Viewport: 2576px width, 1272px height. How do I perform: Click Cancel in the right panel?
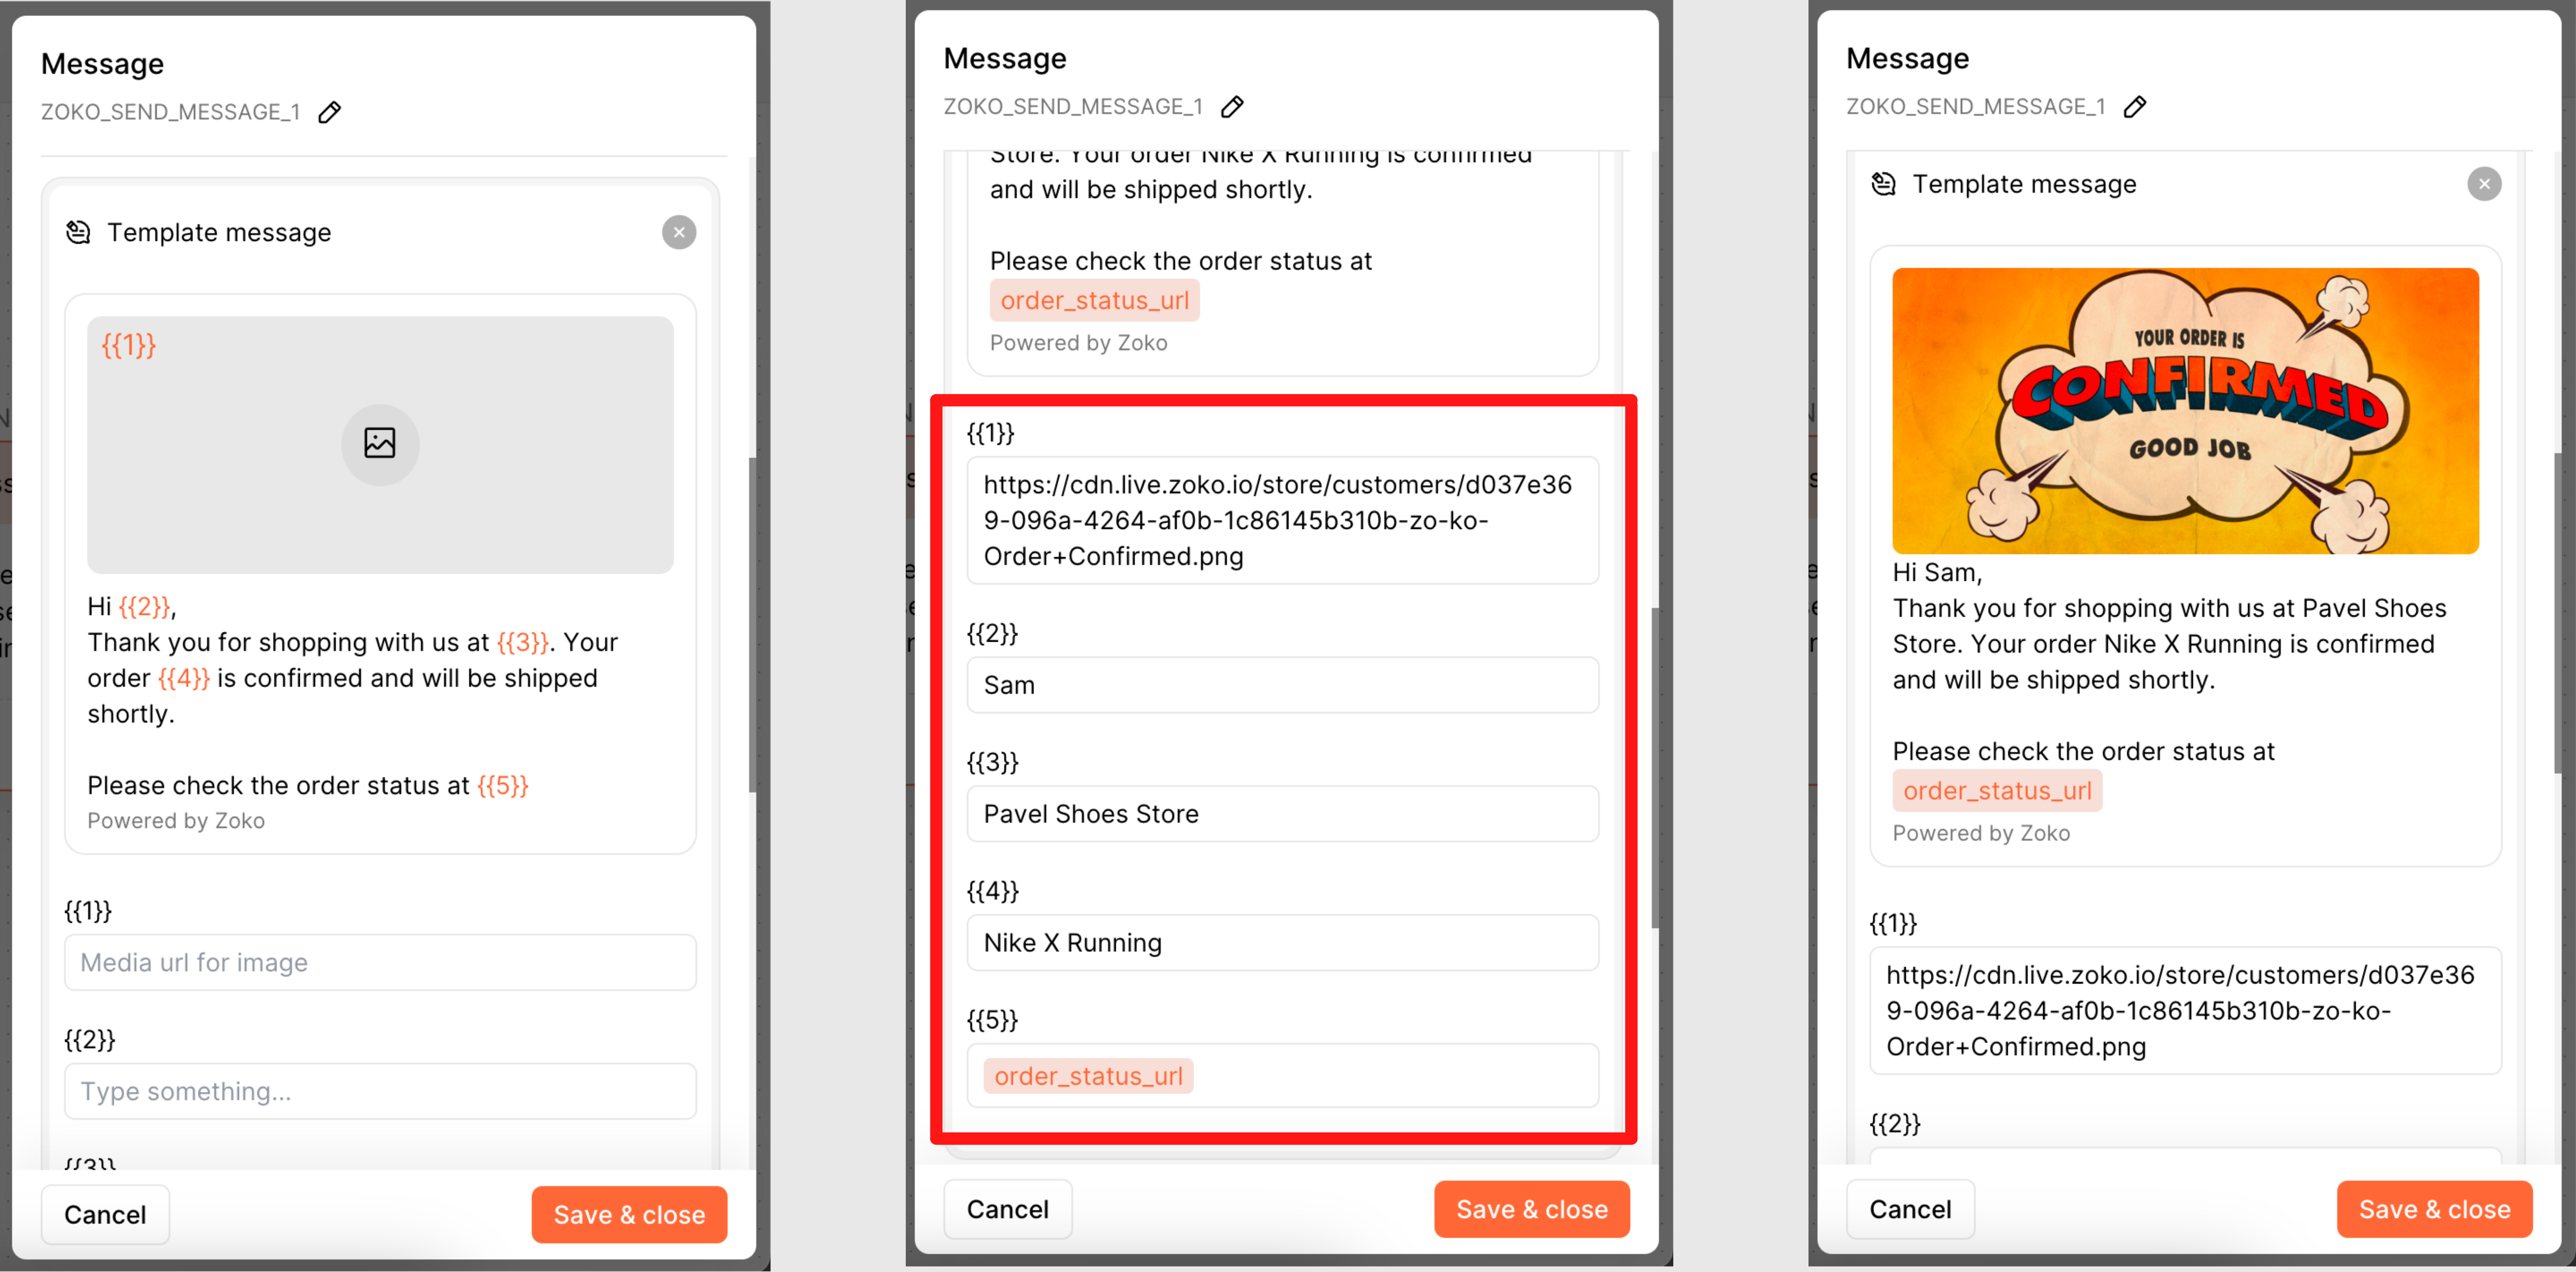[x=1910, y=1209]
